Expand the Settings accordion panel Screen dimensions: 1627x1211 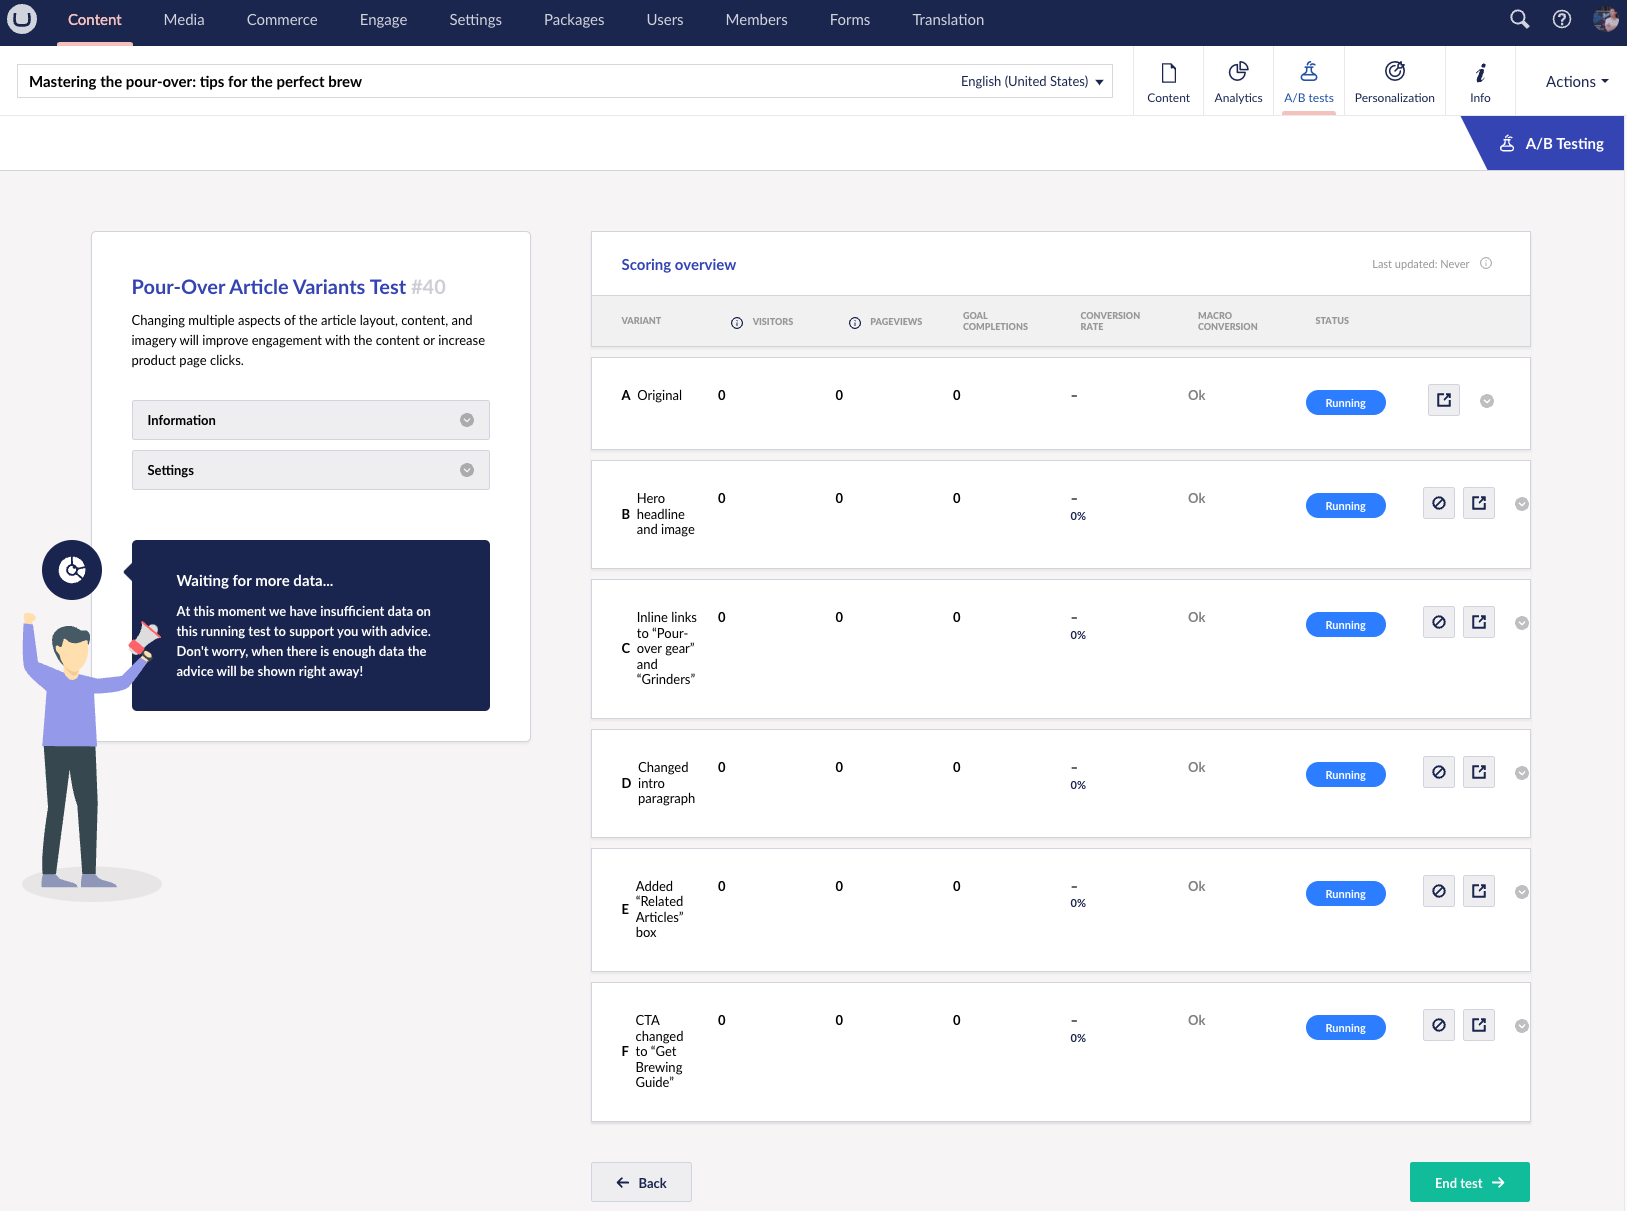pos(310,470)
